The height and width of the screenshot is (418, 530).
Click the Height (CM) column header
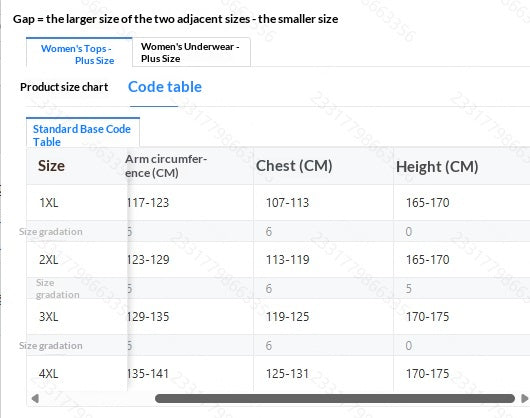pyautogui.click(x=437, y=167)
